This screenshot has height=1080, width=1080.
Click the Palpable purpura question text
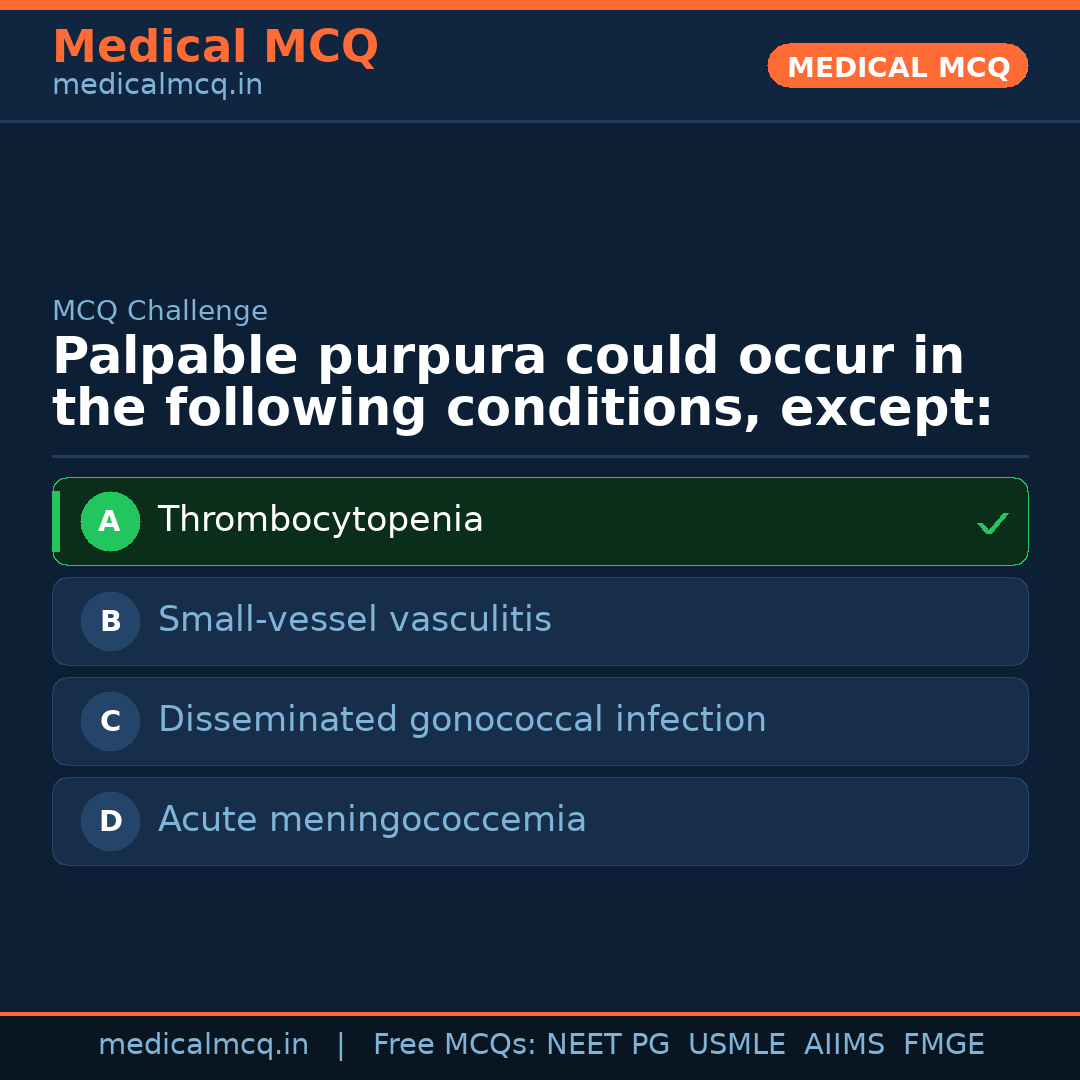point(522,383)
